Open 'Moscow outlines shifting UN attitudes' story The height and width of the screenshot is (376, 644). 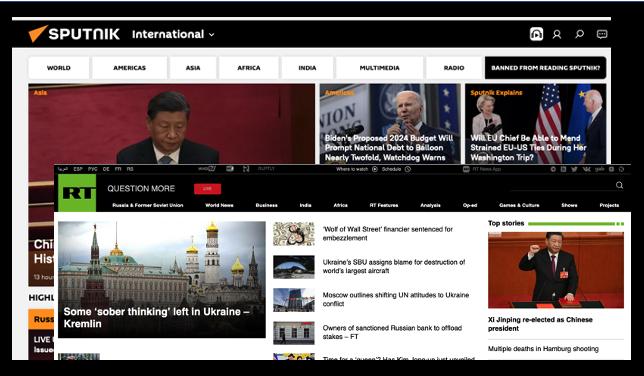click(x=396, y=299)
